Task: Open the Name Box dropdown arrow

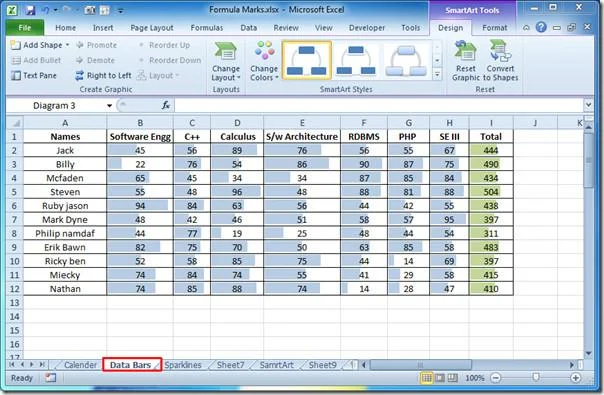Action: pyautogui.click(x=109, y=106)
